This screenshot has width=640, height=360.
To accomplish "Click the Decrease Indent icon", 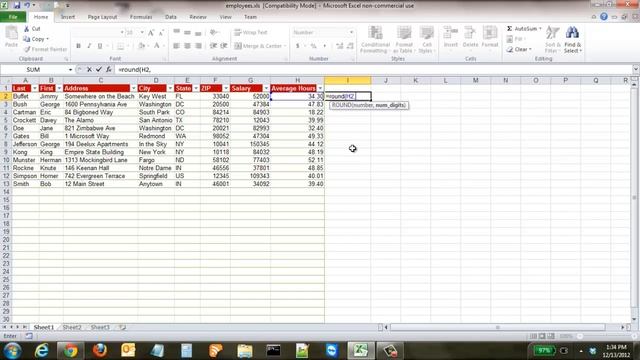I will coord(213,46).
